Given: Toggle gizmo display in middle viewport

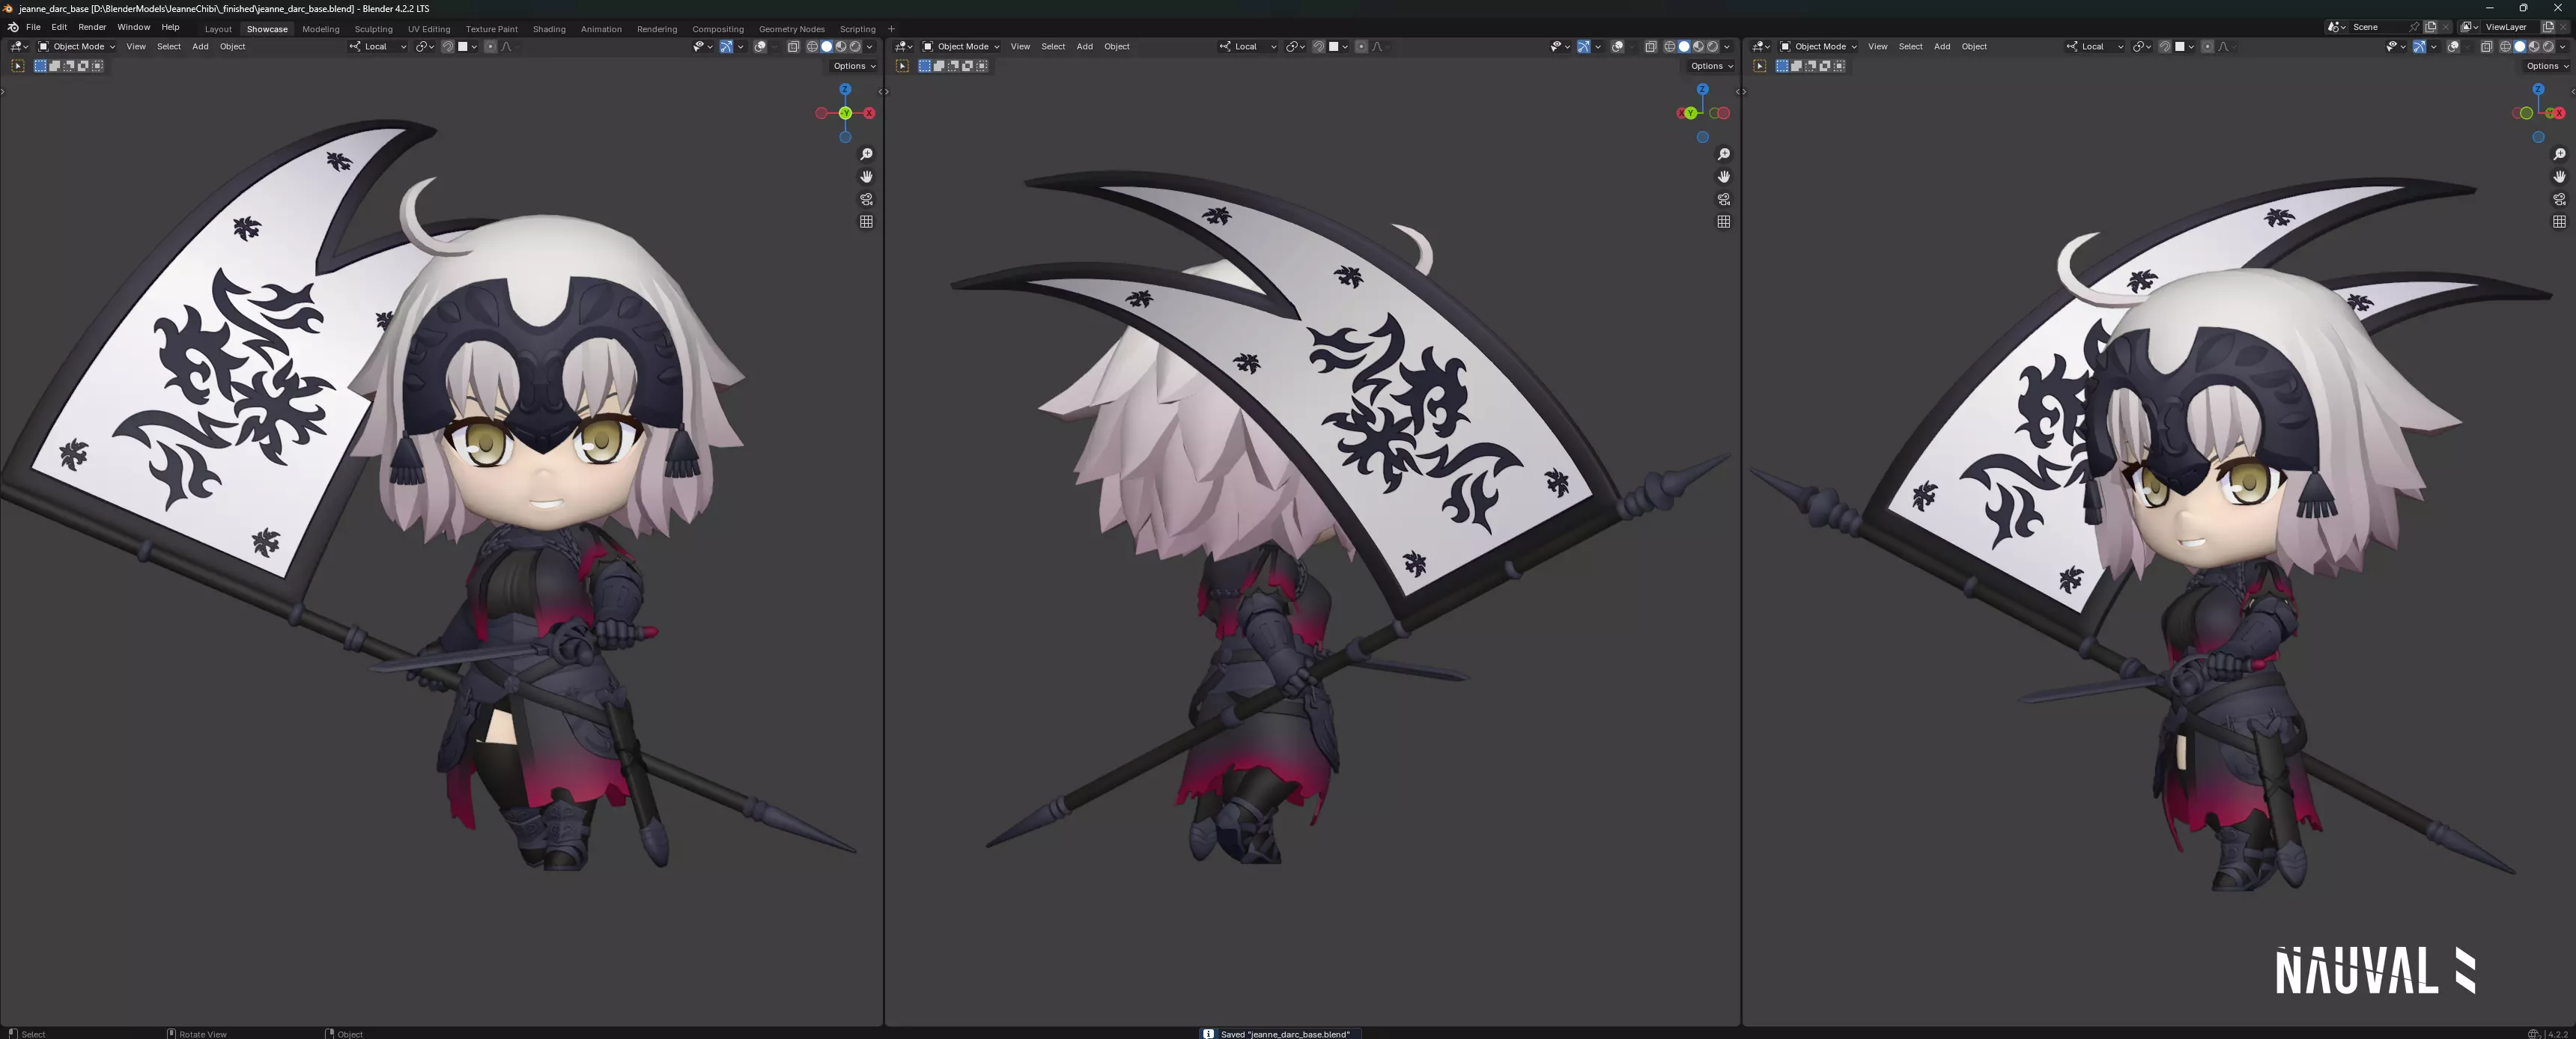Looking at the screenshot, I should tap(1584, 47).
